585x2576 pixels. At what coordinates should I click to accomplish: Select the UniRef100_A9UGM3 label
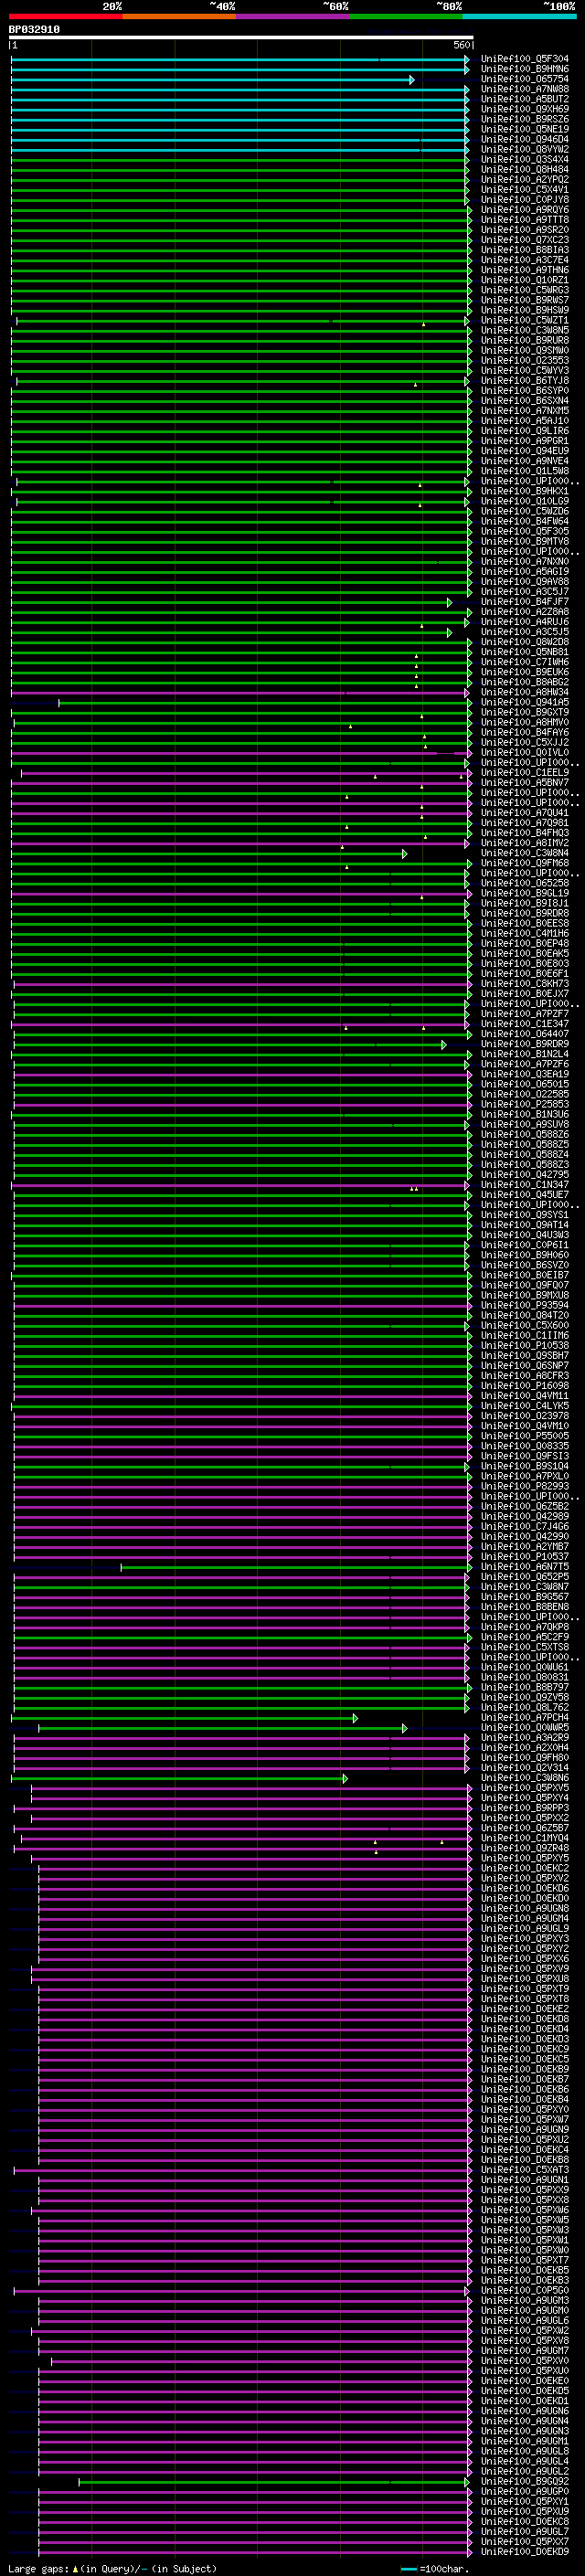[525, 2300]
